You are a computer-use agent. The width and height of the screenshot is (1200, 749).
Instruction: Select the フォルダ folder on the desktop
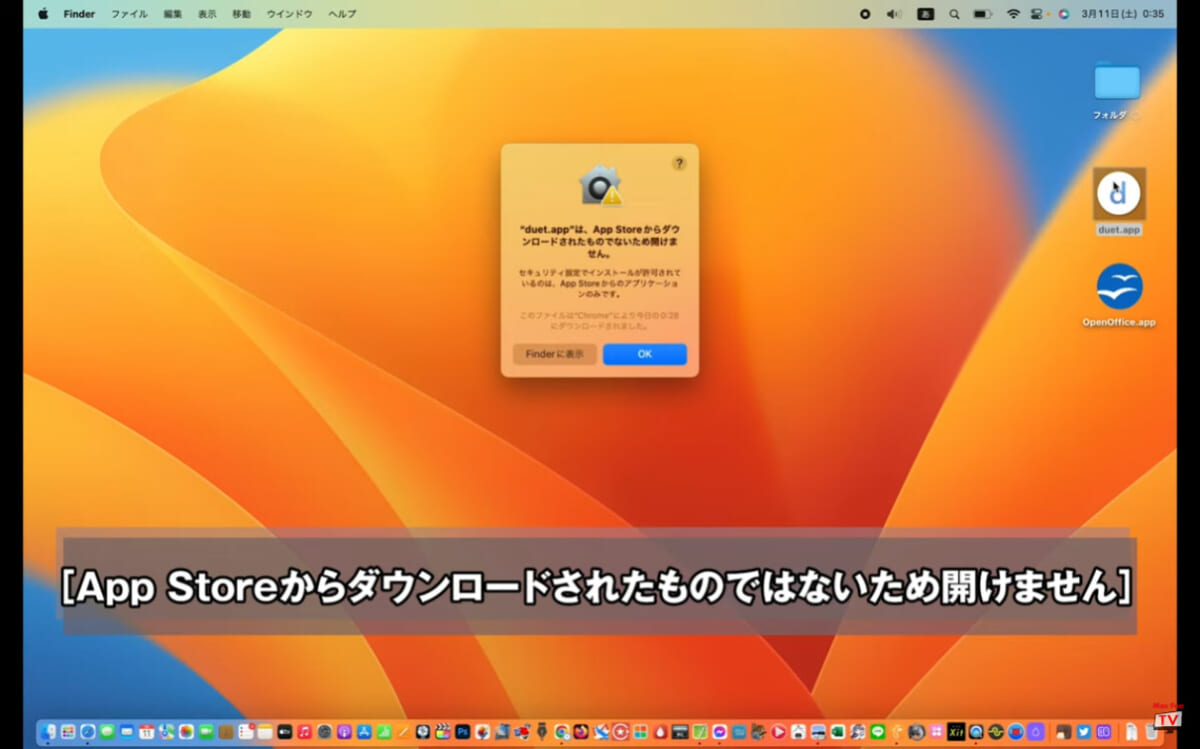click(1117, 82)
